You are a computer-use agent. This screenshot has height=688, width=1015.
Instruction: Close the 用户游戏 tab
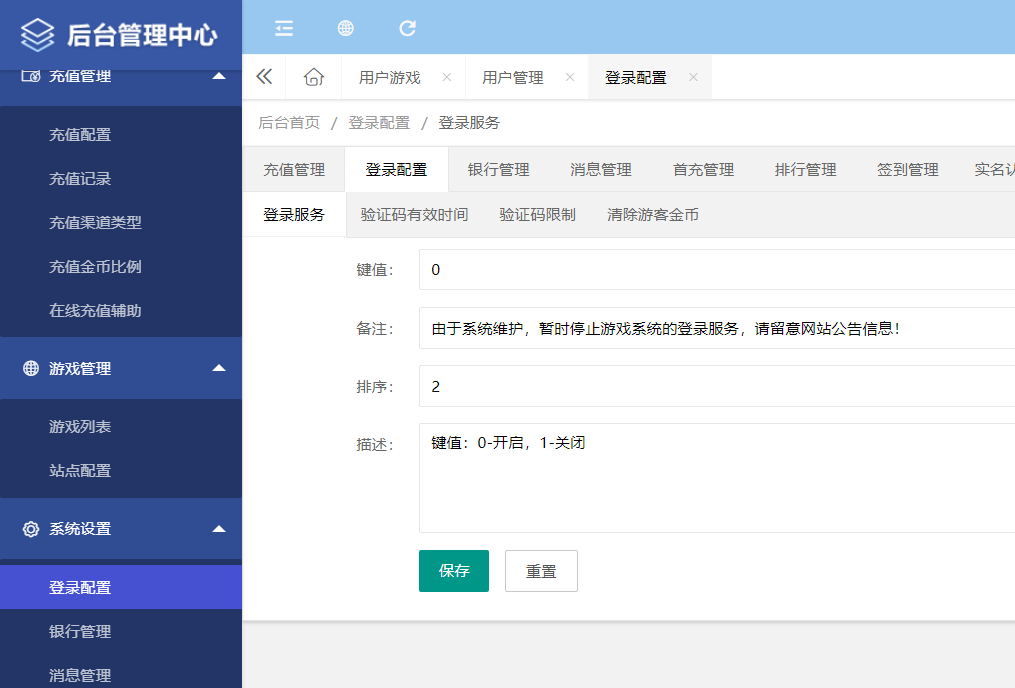pyautogui.click(x=447, y=77)
